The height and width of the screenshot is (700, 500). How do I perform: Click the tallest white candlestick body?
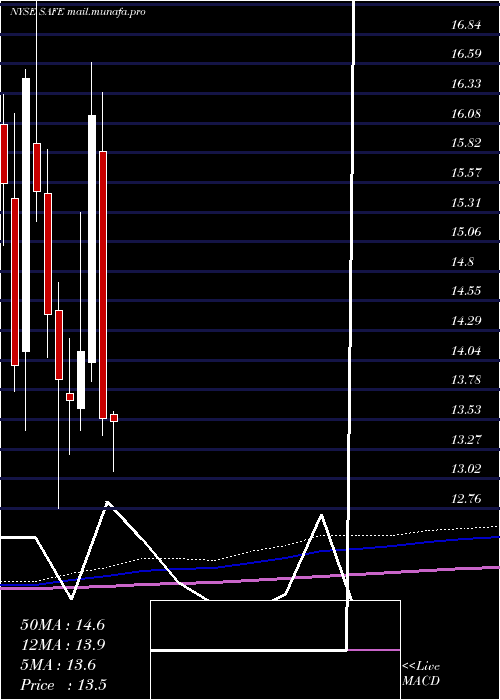(x=26, y=215)
